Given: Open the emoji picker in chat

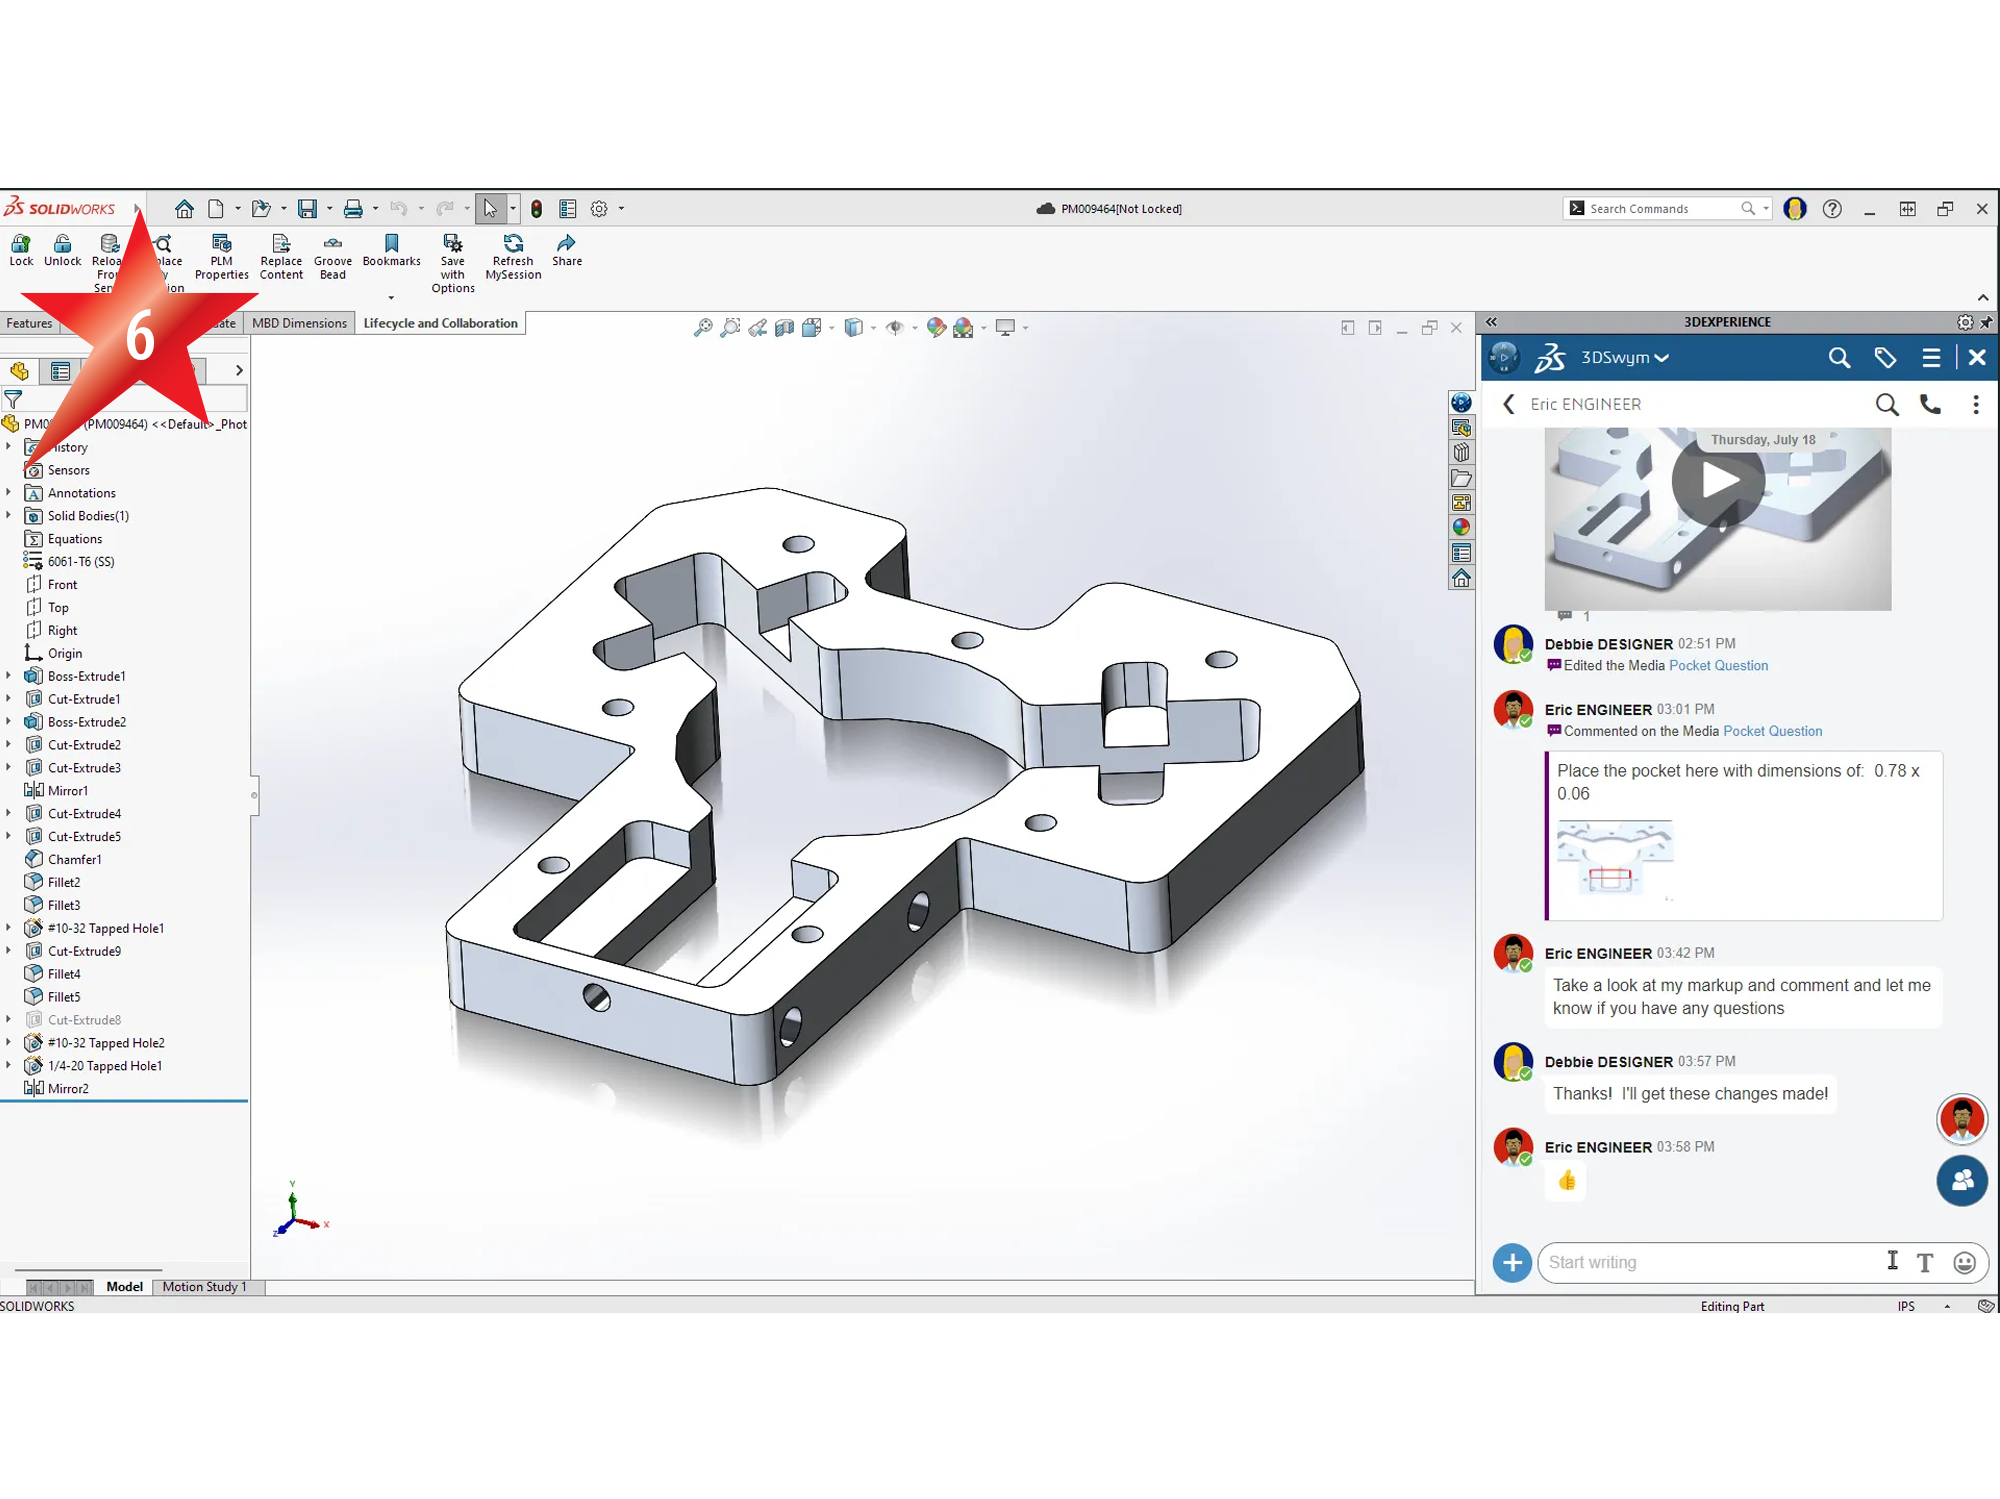Looking at the screenshot, I should point(1964,1262).
